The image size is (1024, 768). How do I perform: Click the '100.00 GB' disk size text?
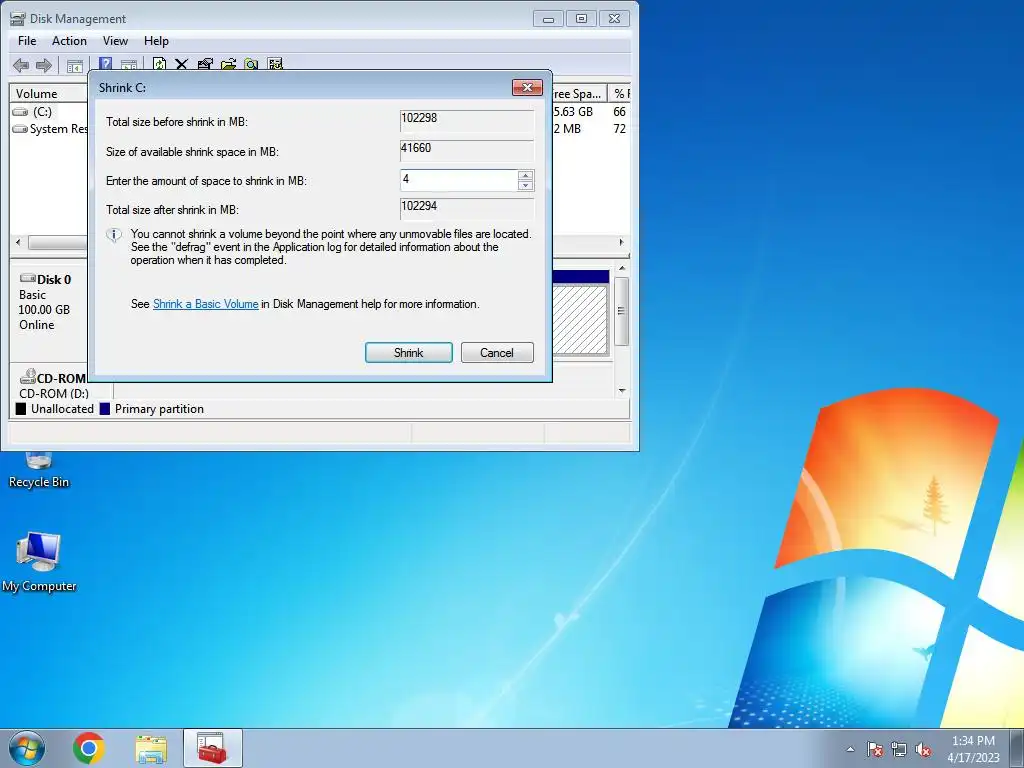[44, 310]
